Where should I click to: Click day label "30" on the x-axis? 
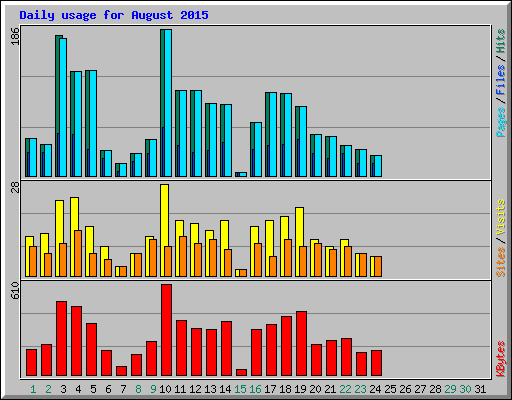pos(465,389)
